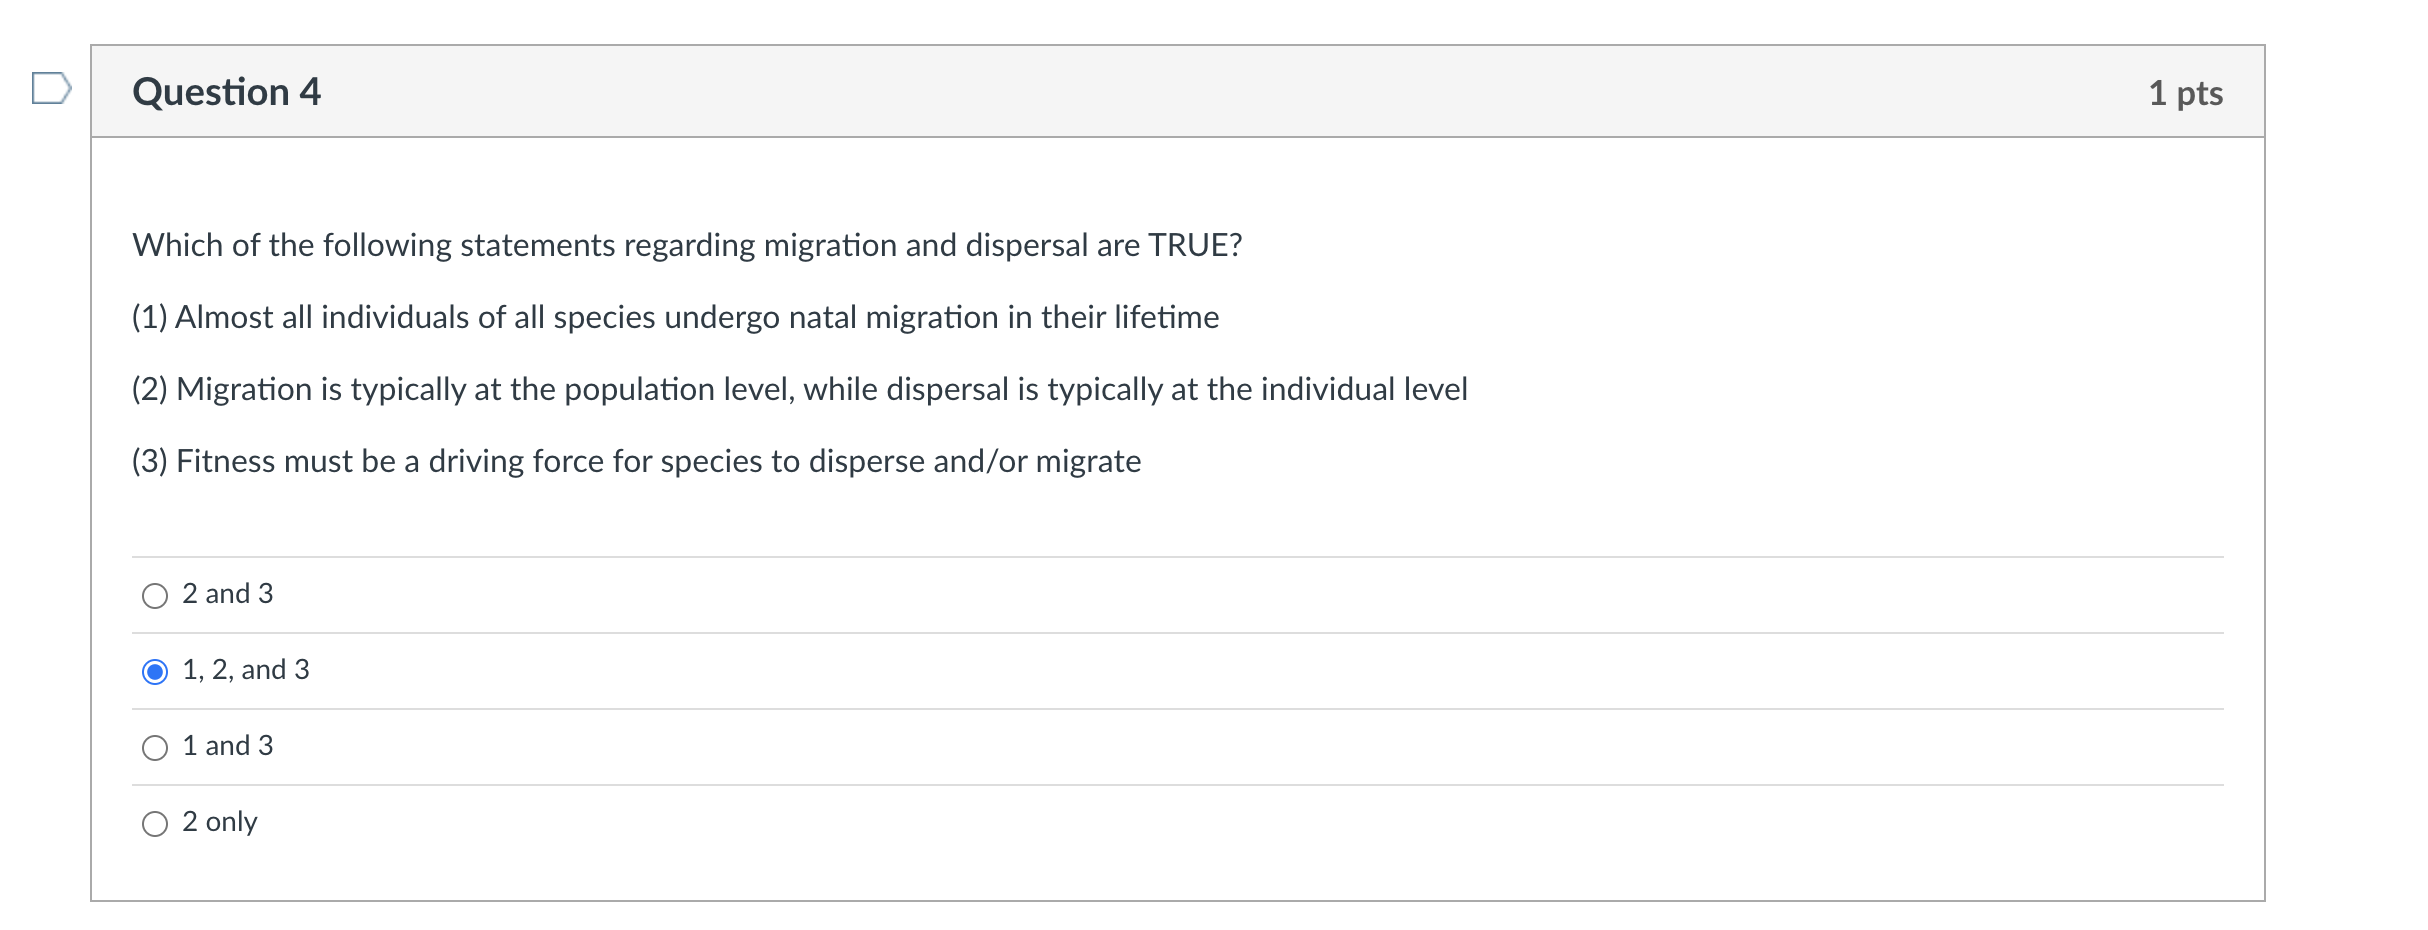Viewport: 2428px width, 930px height.
Task: Click statement 1 about natal migration
Action: 674,317
